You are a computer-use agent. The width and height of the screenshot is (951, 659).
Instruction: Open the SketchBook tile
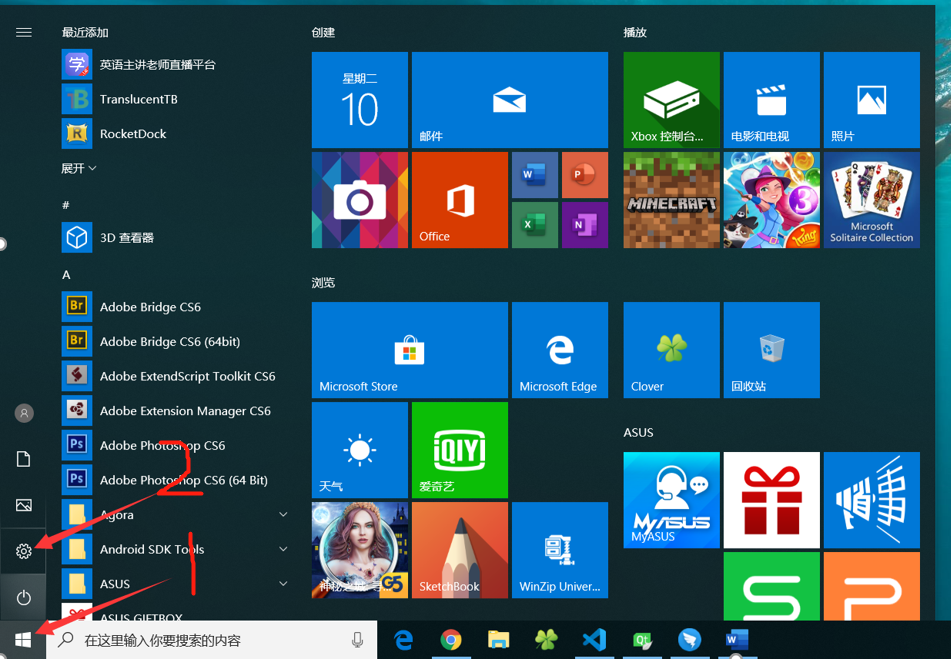tap(460, 550)
